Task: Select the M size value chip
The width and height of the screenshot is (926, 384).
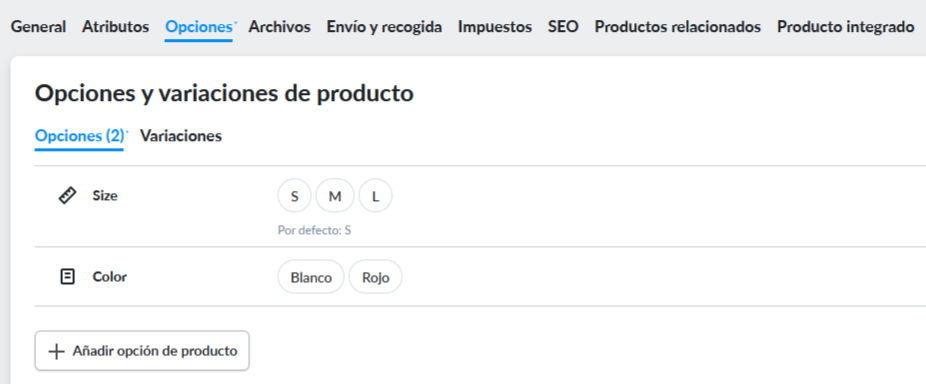Action: [335, 196]
